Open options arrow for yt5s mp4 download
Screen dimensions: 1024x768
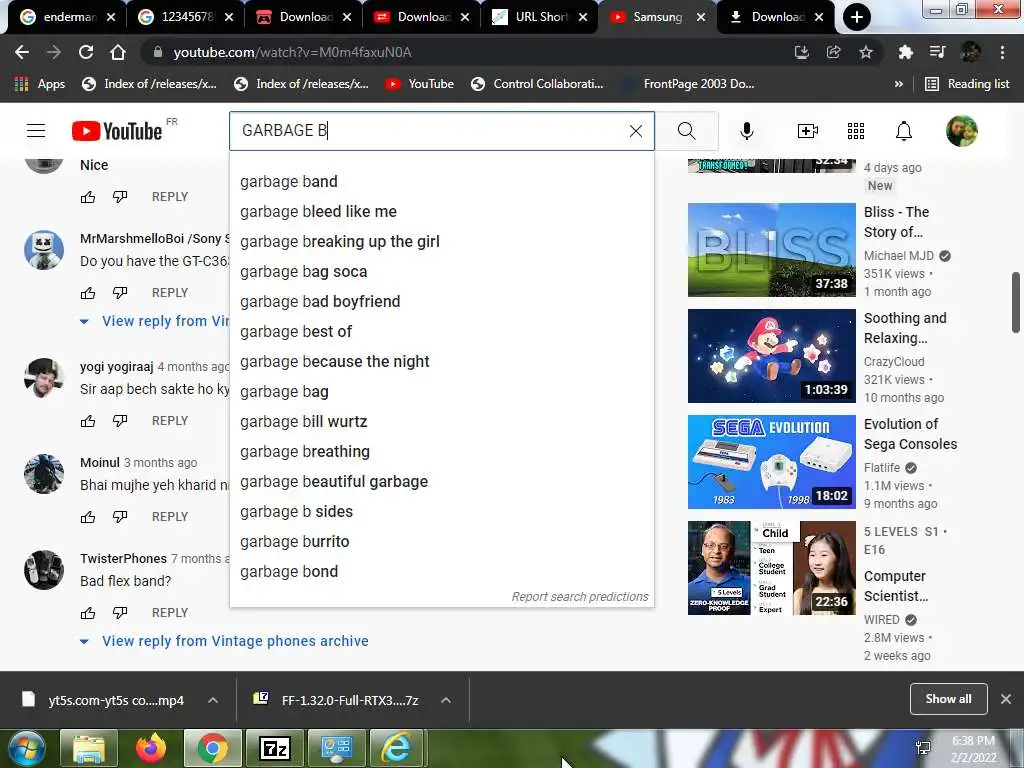pyautogui.click(x=213, y=700)
